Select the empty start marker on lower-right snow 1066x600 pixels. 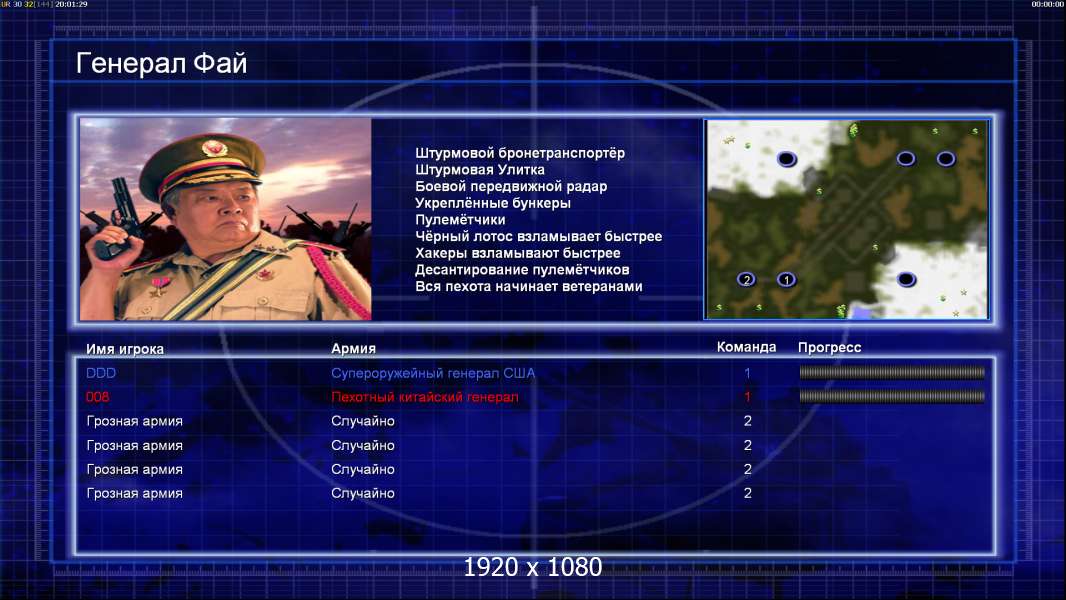click(x=906, y=279)
